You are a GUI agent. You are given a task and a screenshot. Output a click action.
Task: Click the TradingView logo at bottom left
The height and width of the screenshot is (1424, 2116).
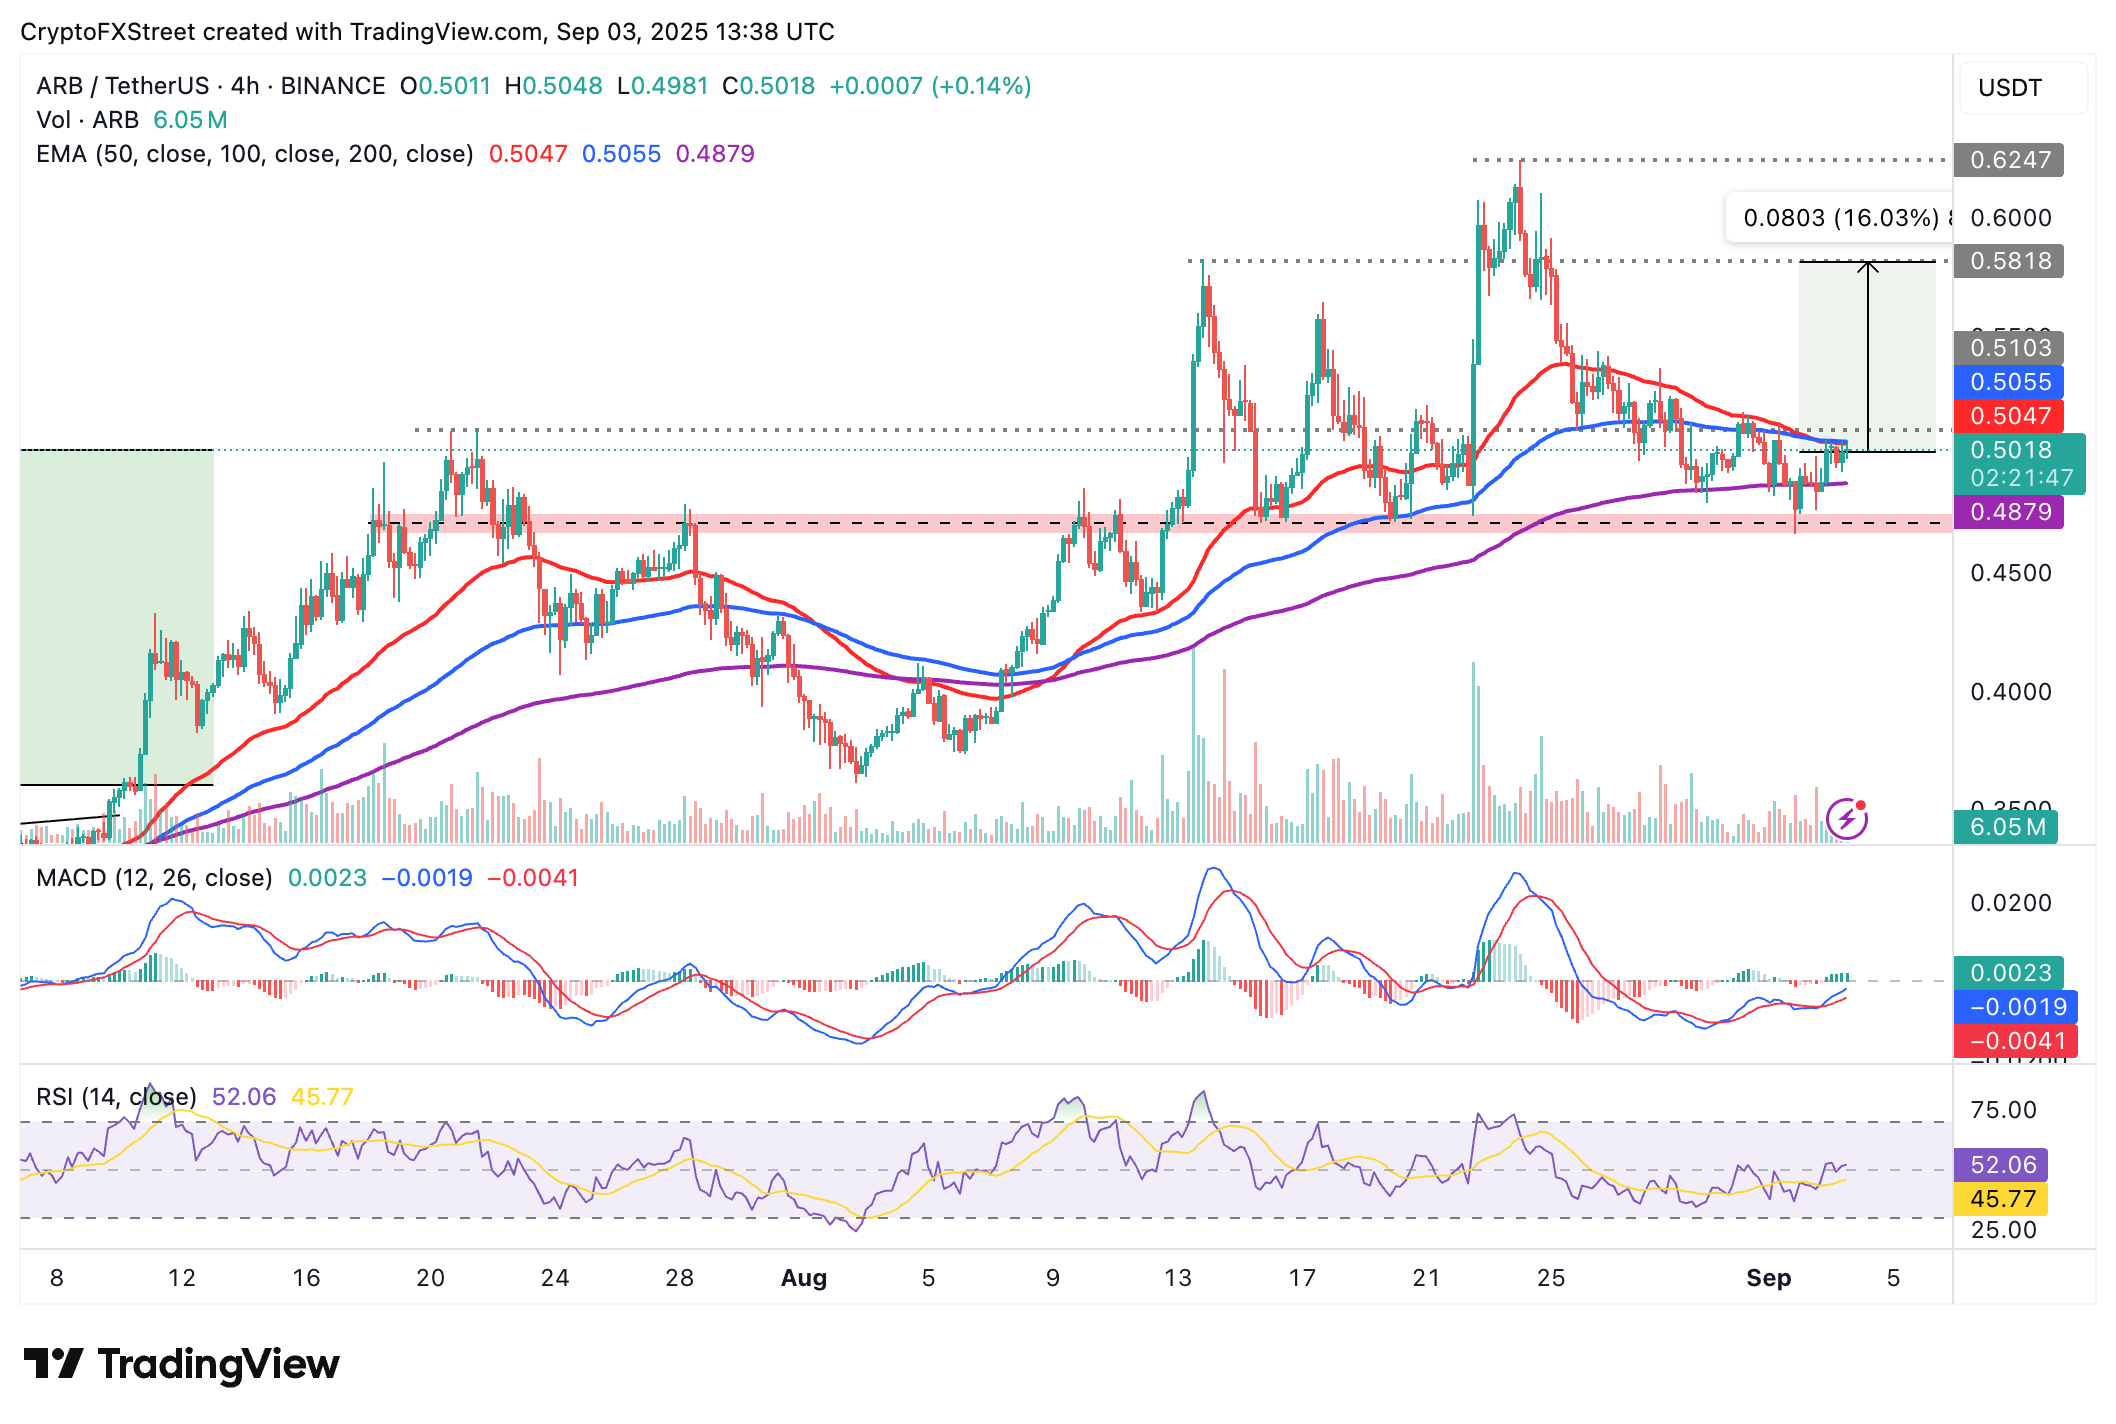181,1364
